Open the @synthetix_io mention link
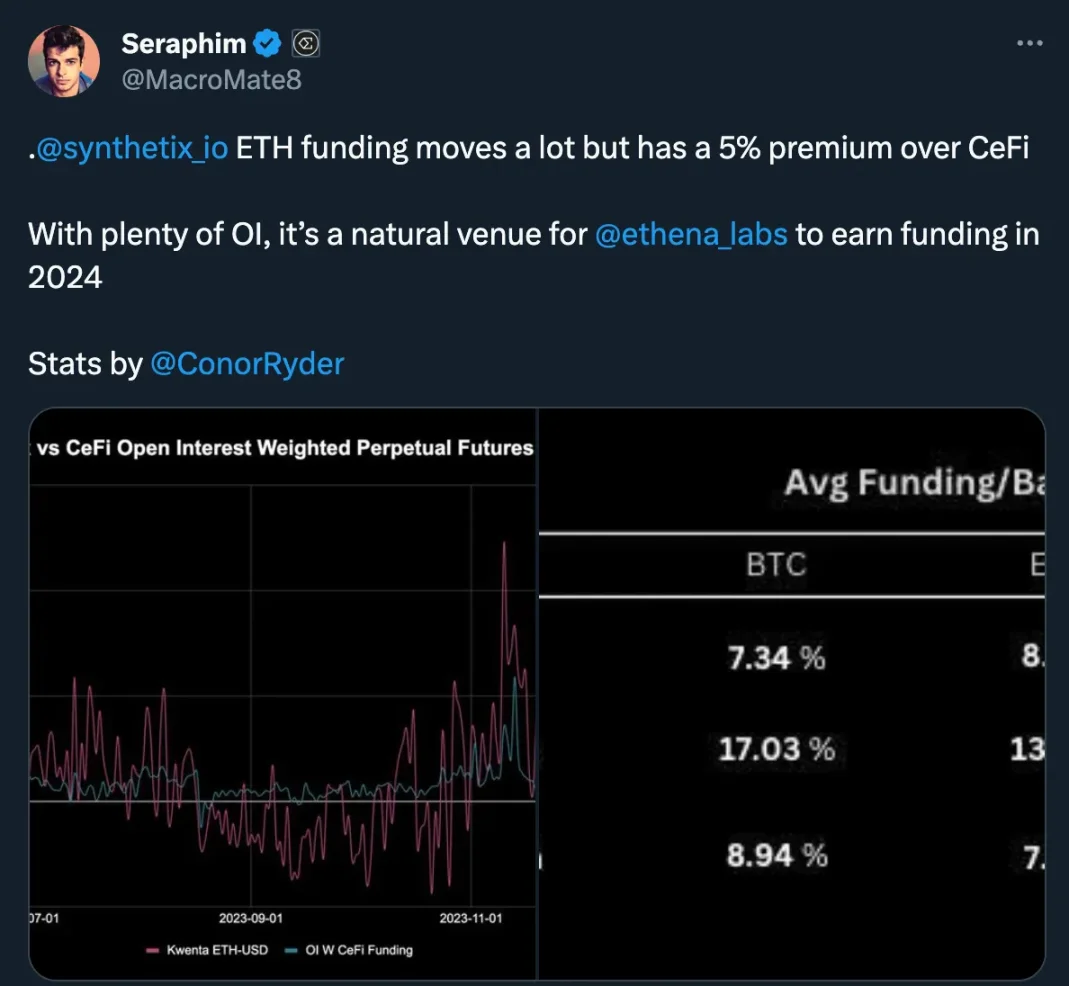 [x=132, y=148]
